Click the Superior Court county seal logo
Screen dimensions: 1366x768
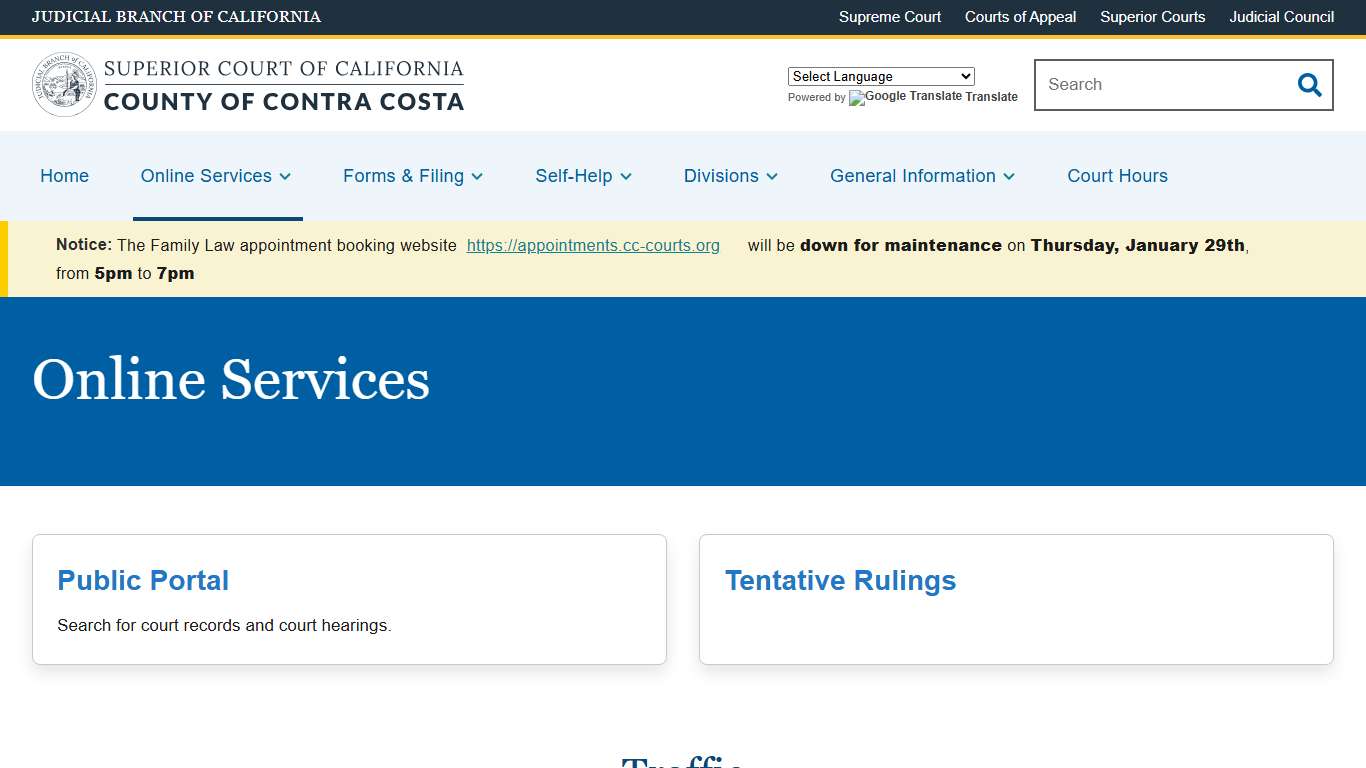(x=63, y=84)
